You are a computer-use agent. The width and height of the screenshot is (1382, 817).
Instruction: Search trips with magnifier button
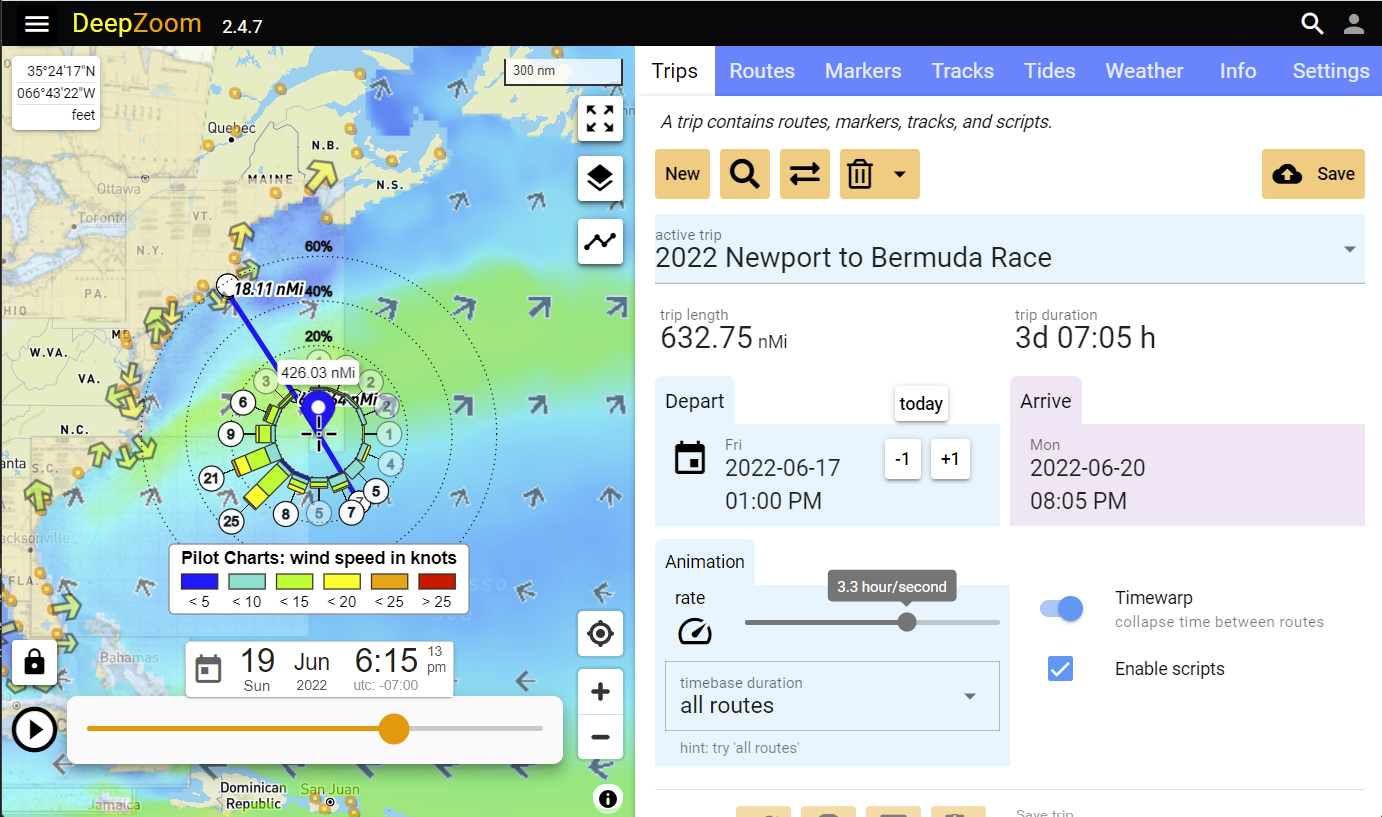(745, 174)
